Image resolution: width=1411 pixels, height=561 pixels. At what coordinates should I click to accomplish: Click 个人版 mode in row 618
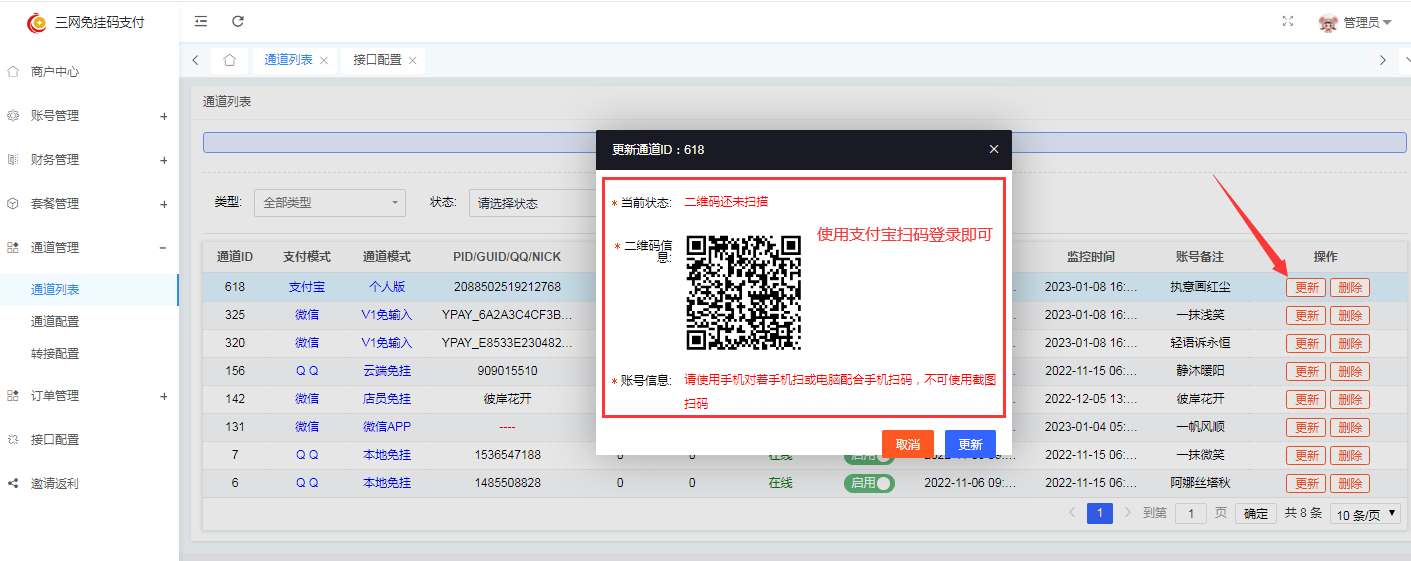tap(387, 287)
